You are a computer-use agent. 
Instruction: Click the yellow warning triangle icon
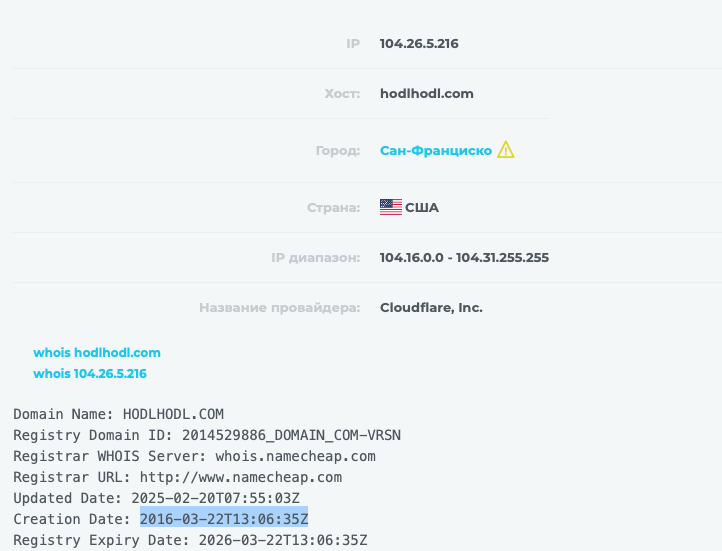pos(506,151)
